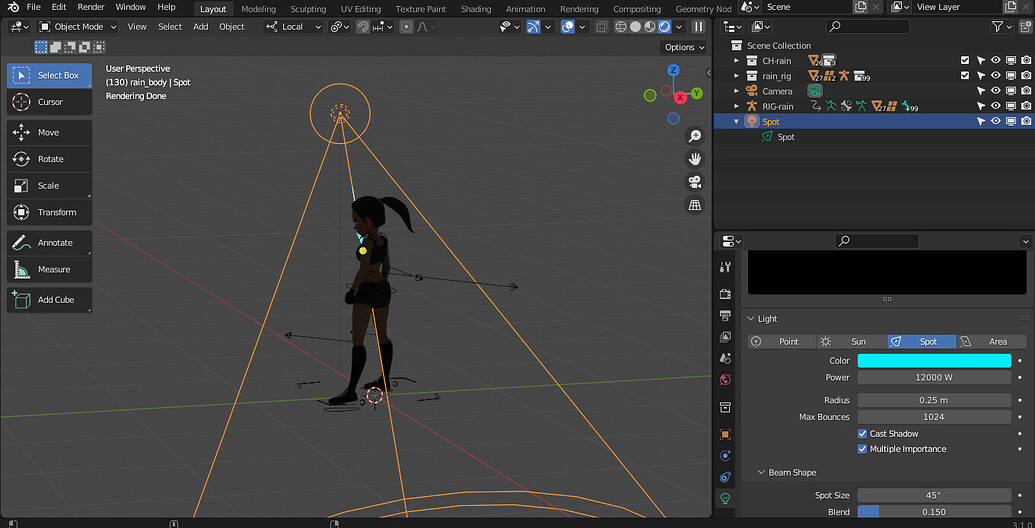This screenshot has height=528, width=1035.
Task: Click the Power value field
Action: click(x=934, y=378)
